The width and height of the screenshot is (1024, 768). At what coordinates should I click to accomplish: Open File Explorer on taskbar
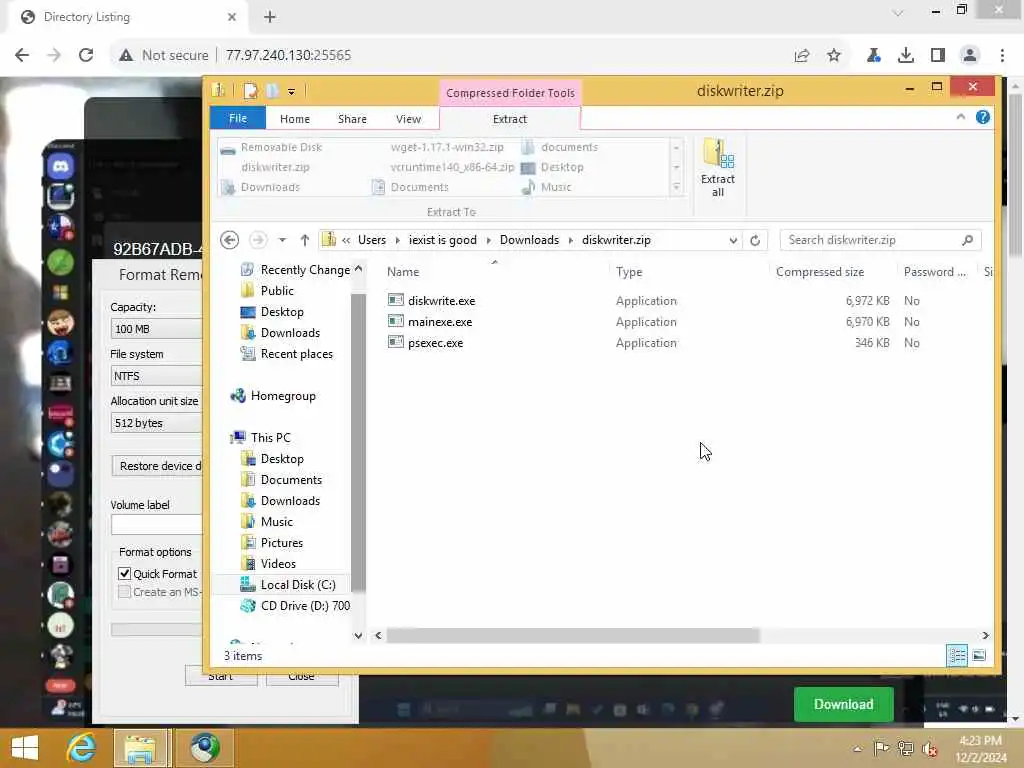141,748
